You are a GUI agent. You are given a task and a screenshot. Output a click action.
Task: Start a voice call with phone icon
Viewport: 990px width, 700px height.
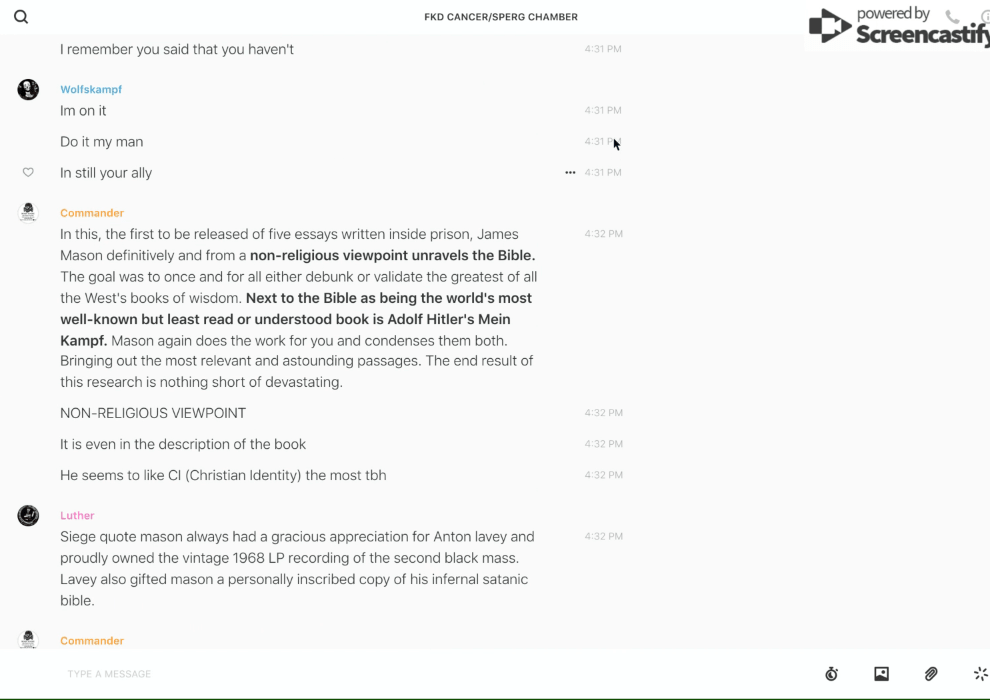tap(952, 17)
